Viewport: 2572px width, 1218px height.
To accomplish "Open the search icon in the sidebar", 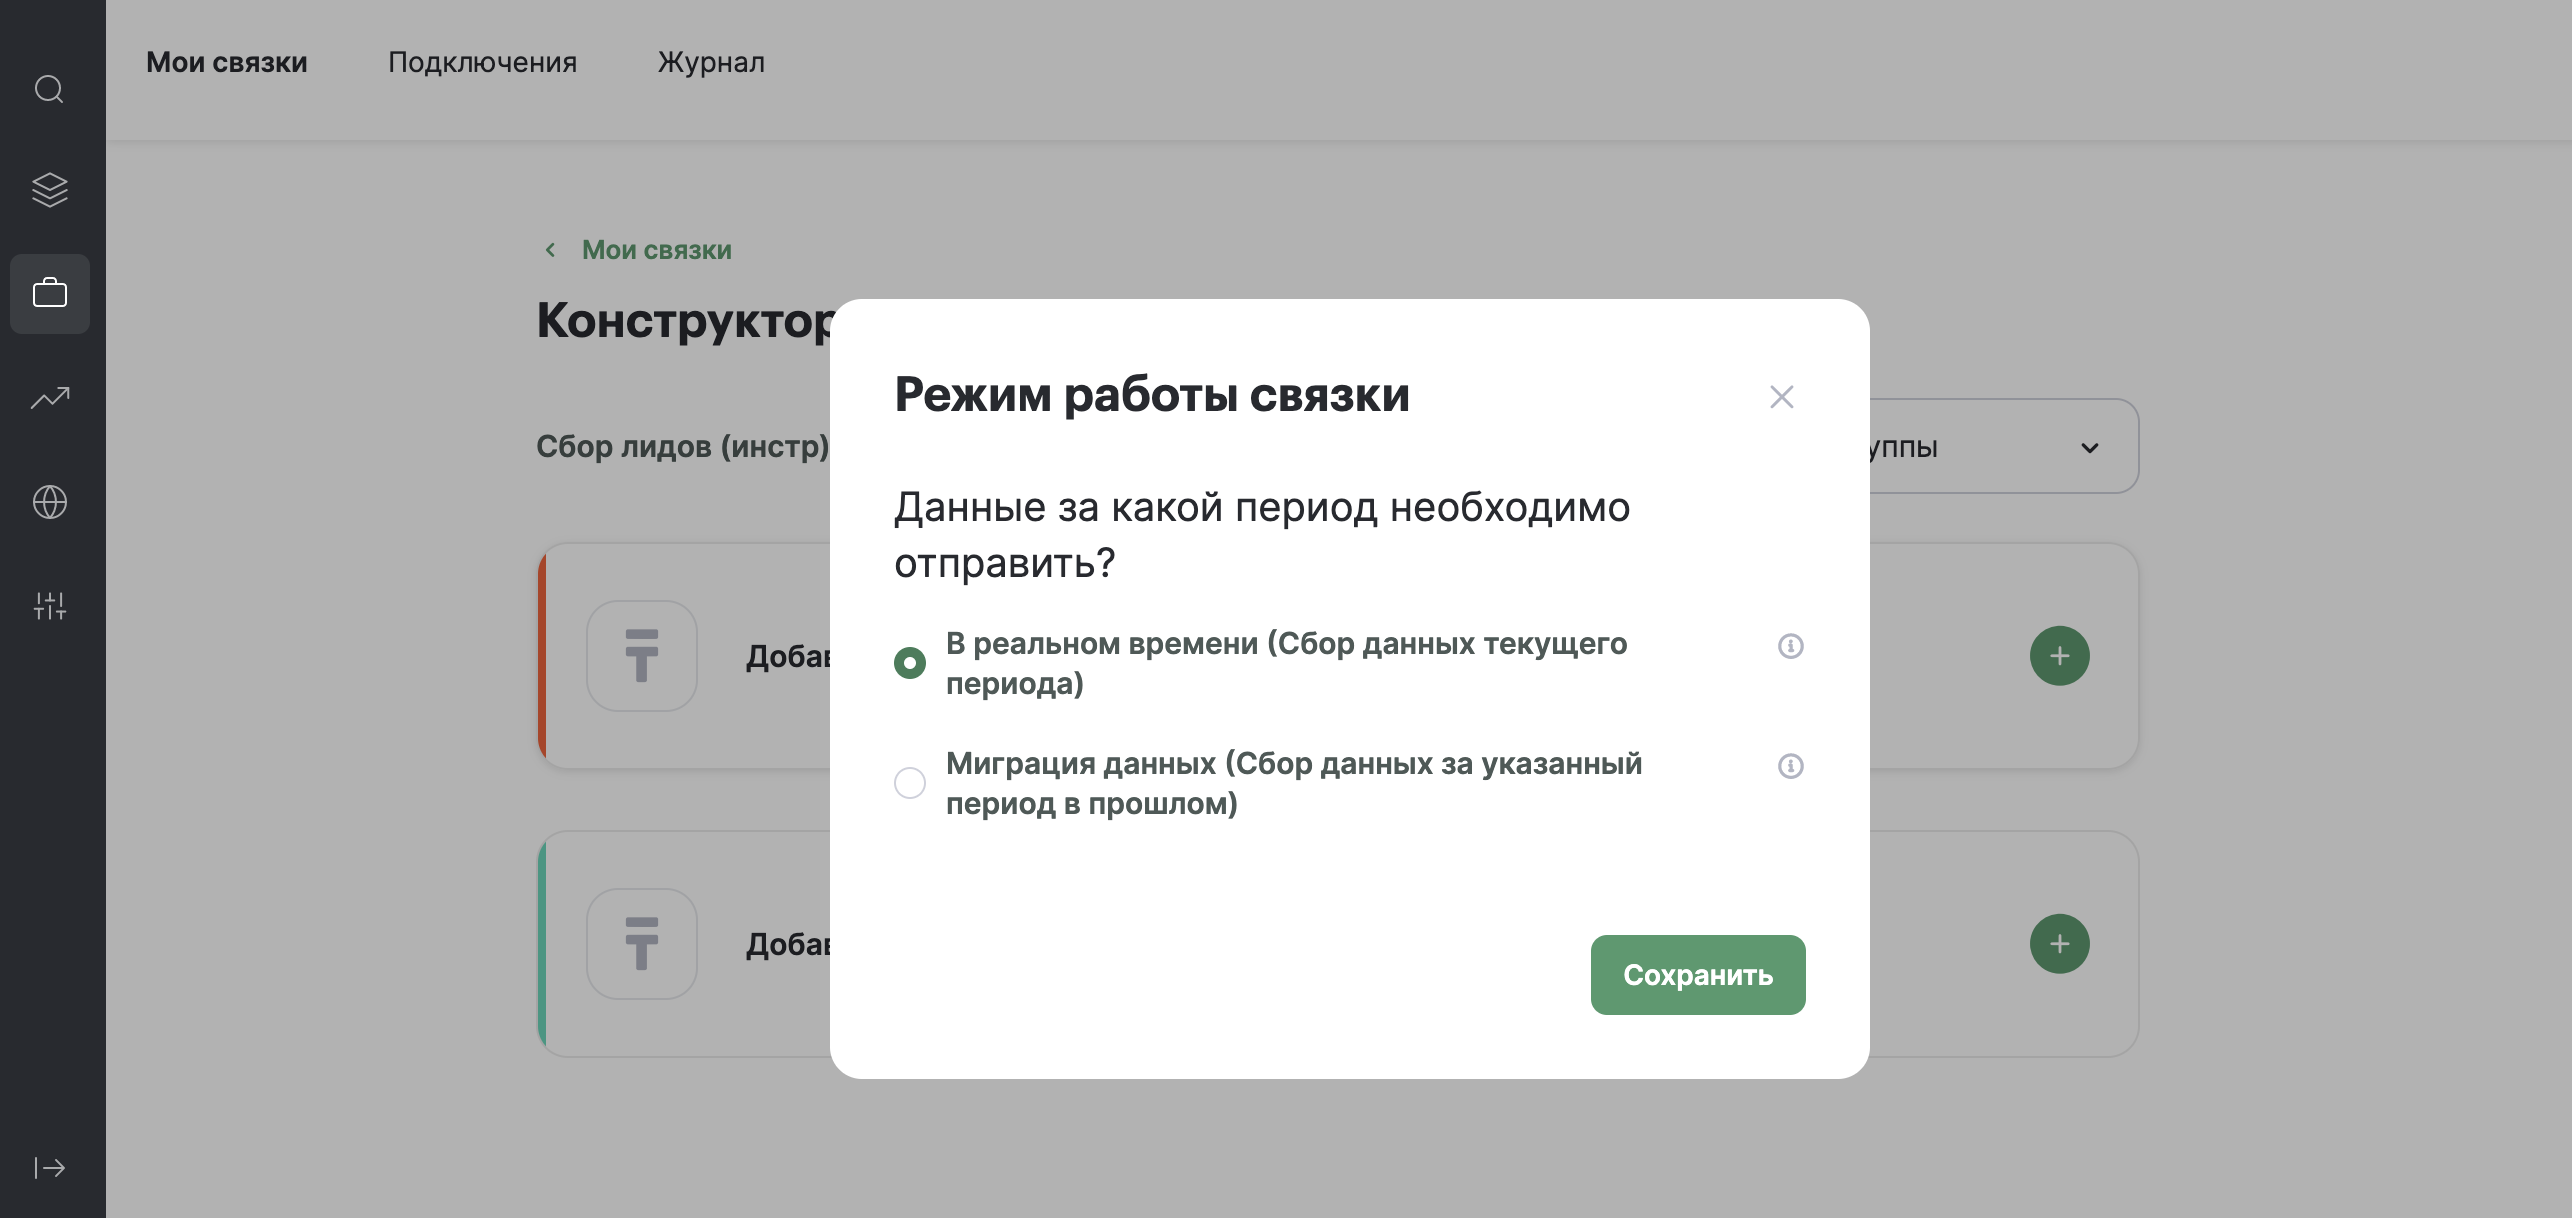I will (x=49, y=90).
